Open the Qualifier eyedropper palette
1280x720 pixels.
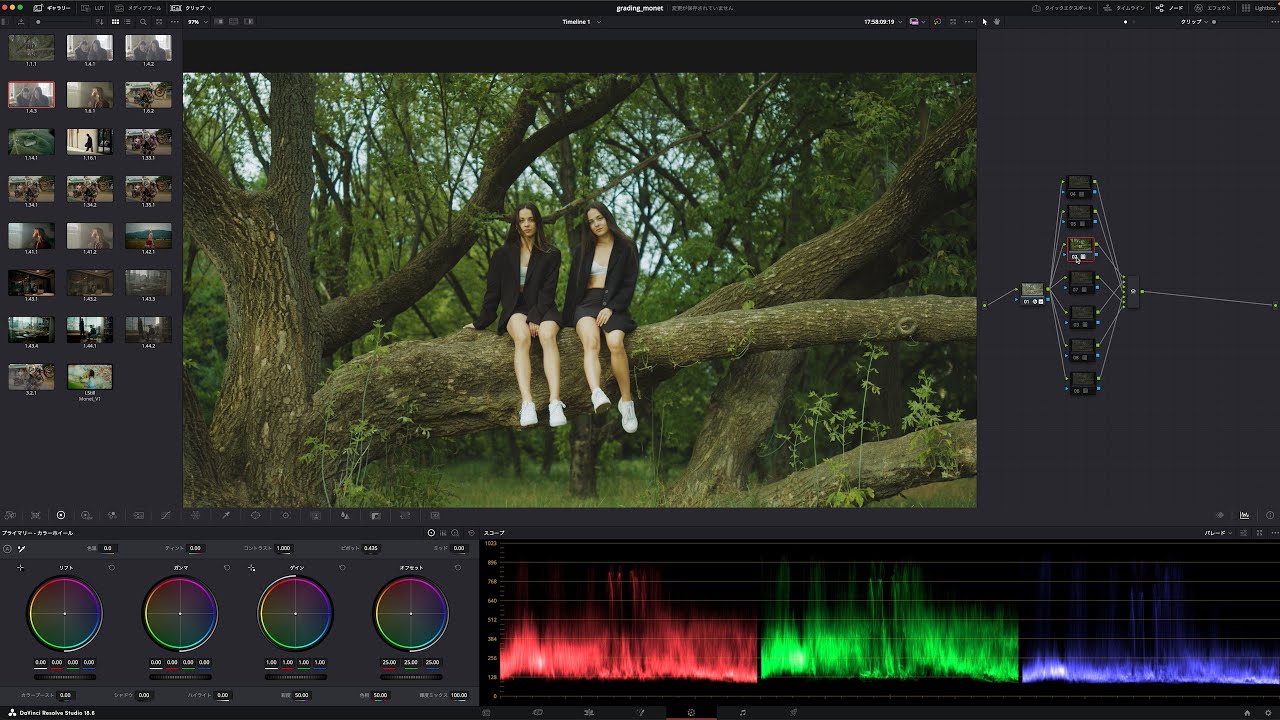point(225,515)
